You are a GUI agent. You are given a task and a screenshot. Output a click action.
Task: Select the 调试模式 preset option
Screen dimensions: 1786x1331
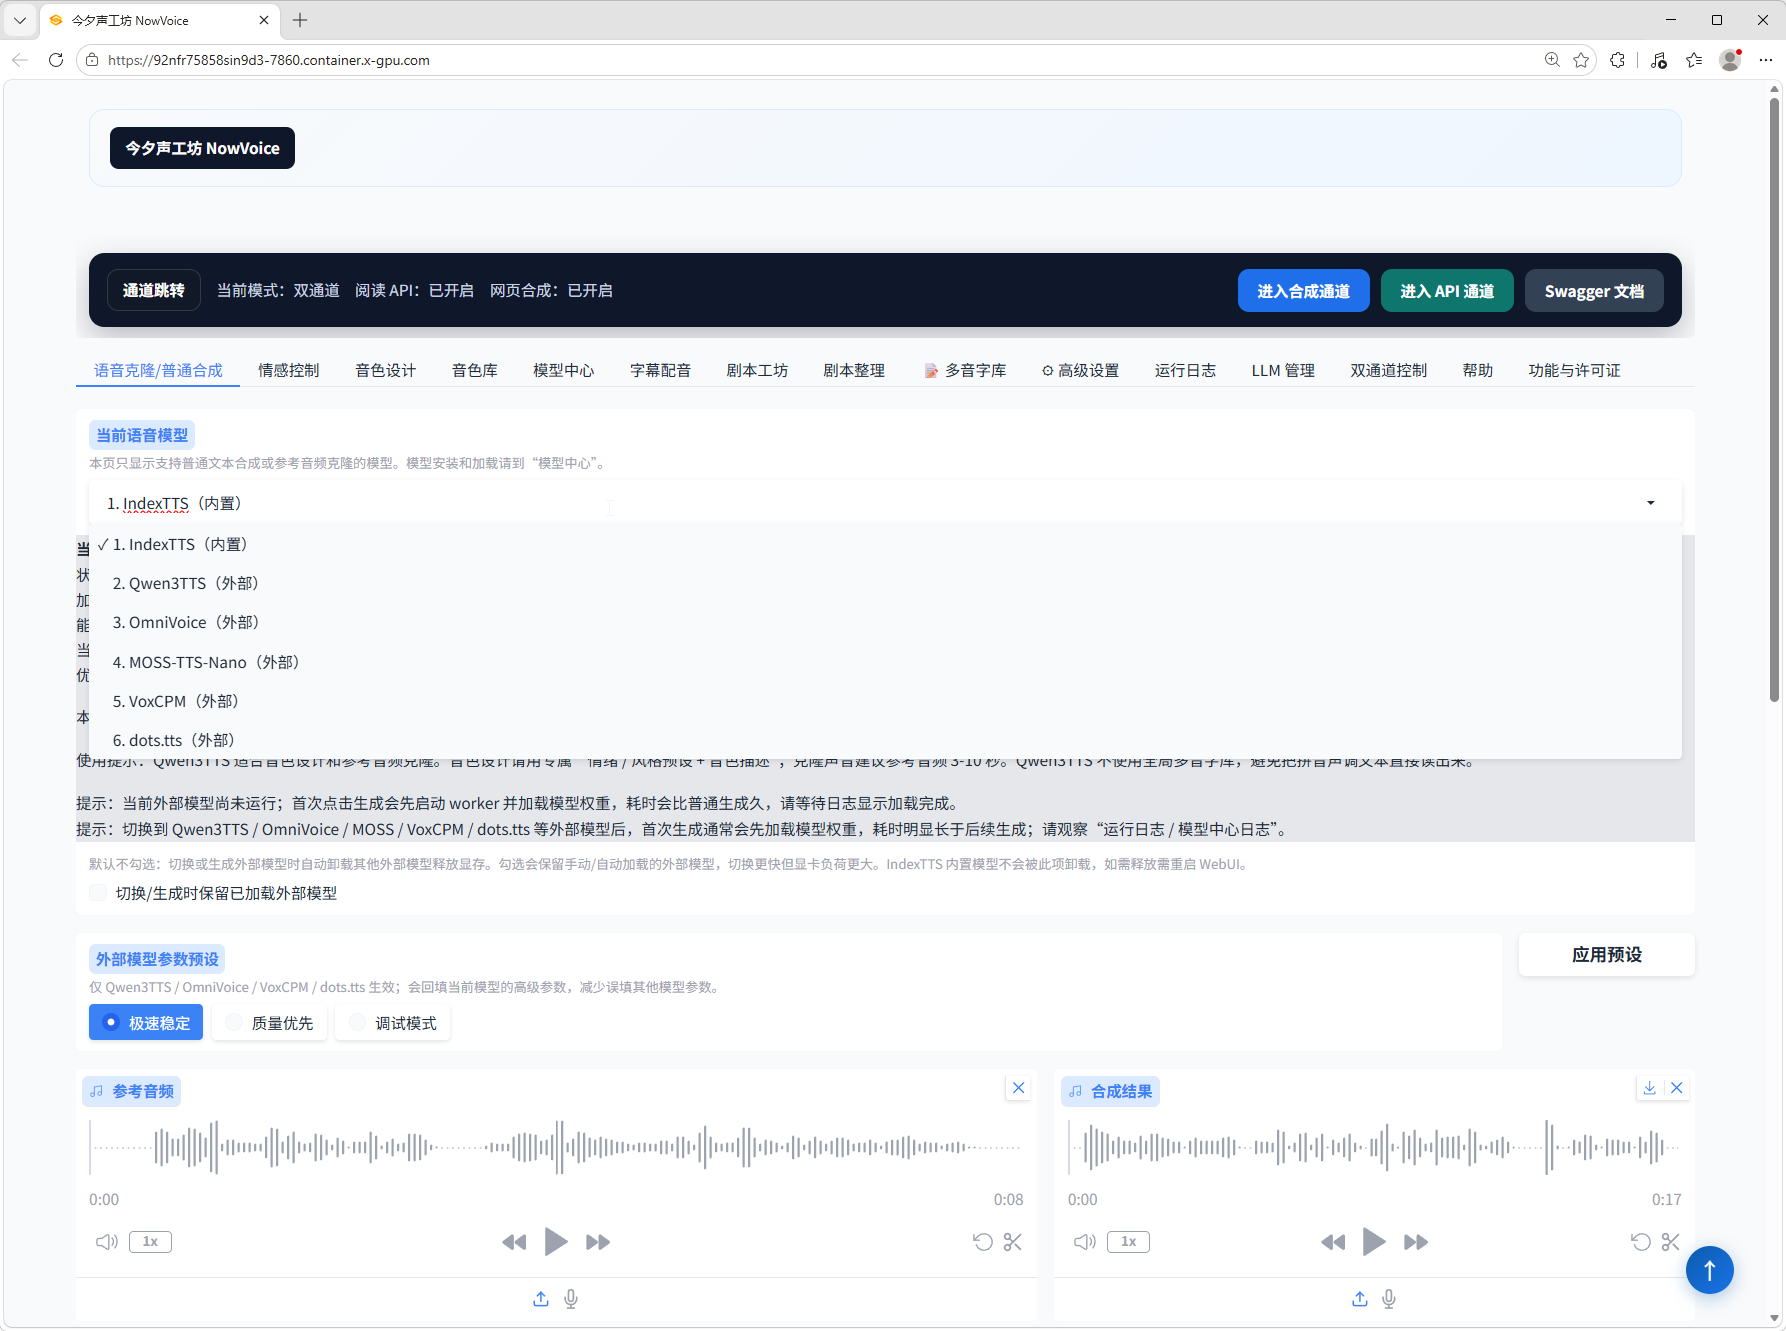pyautogui.click(x=393, y=1023)
